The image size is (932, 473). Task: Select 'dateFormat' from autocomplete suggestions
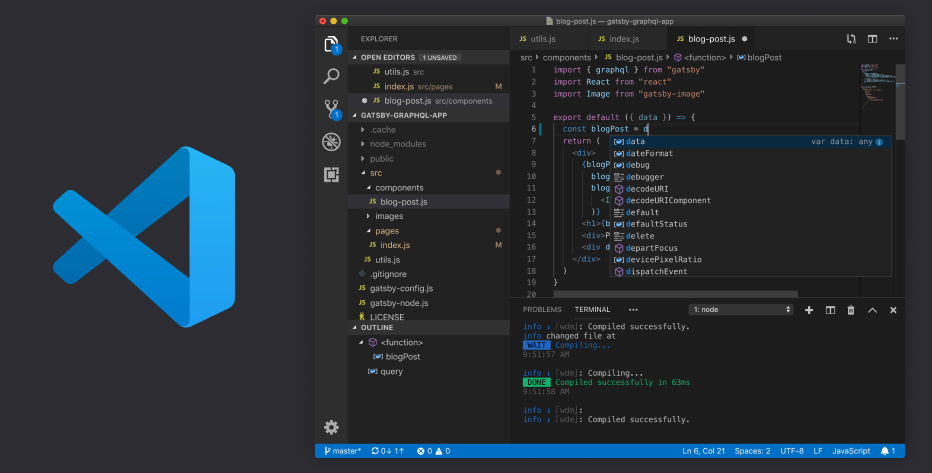coord(649,153)
